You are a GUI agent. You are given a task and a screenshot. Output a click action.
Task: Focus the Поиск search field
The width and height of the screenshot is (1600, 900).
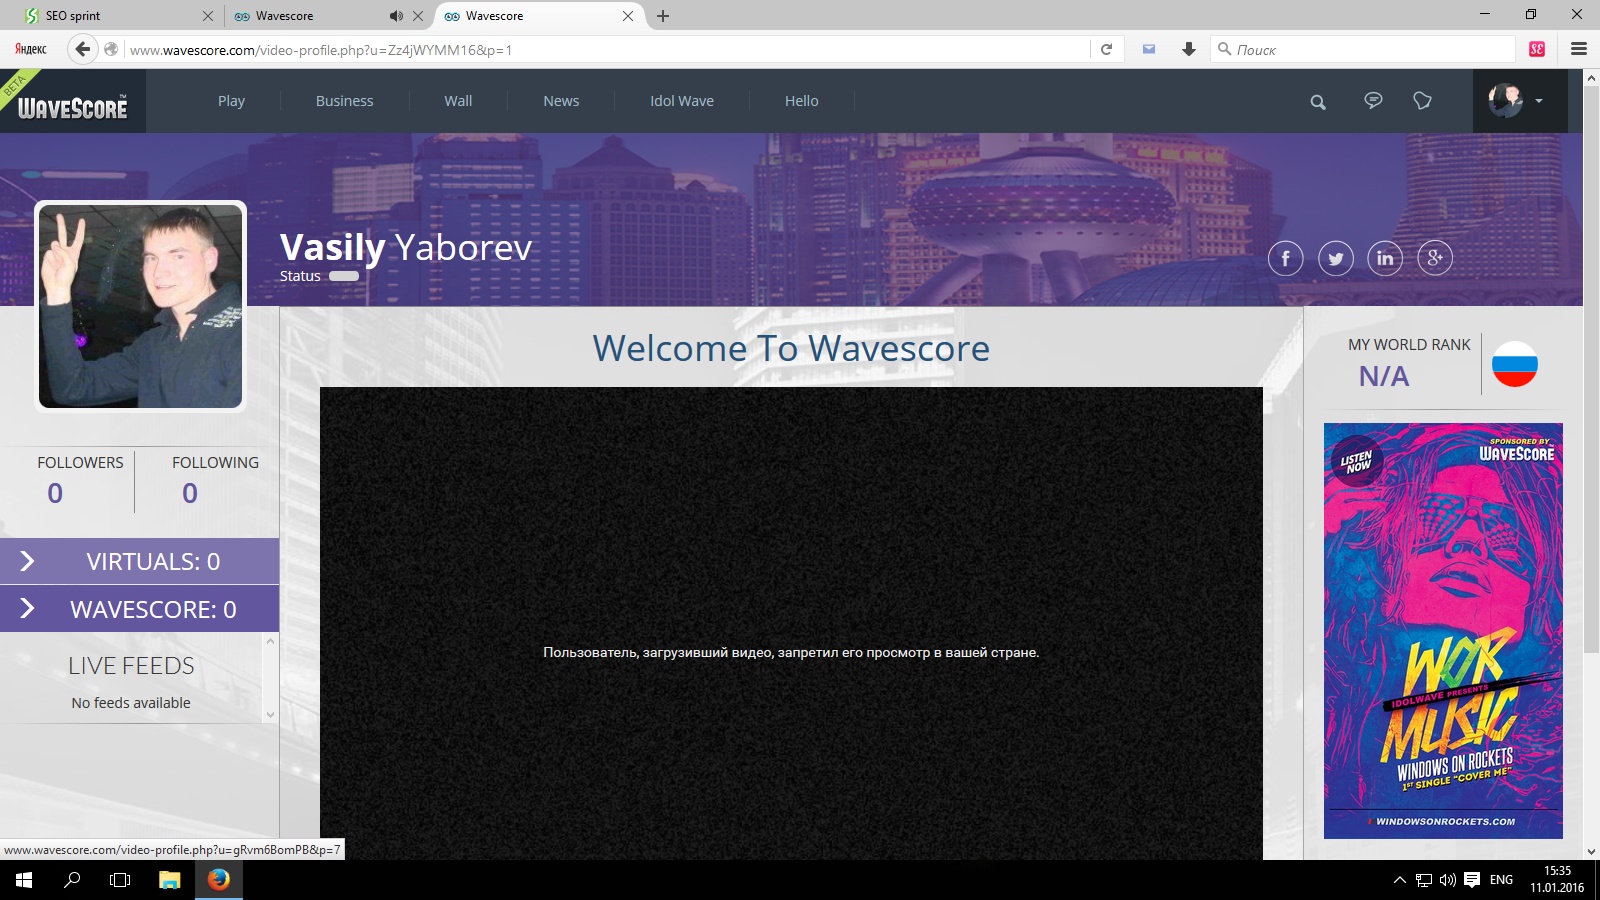pyautogui.click(x=1363, y=49)
